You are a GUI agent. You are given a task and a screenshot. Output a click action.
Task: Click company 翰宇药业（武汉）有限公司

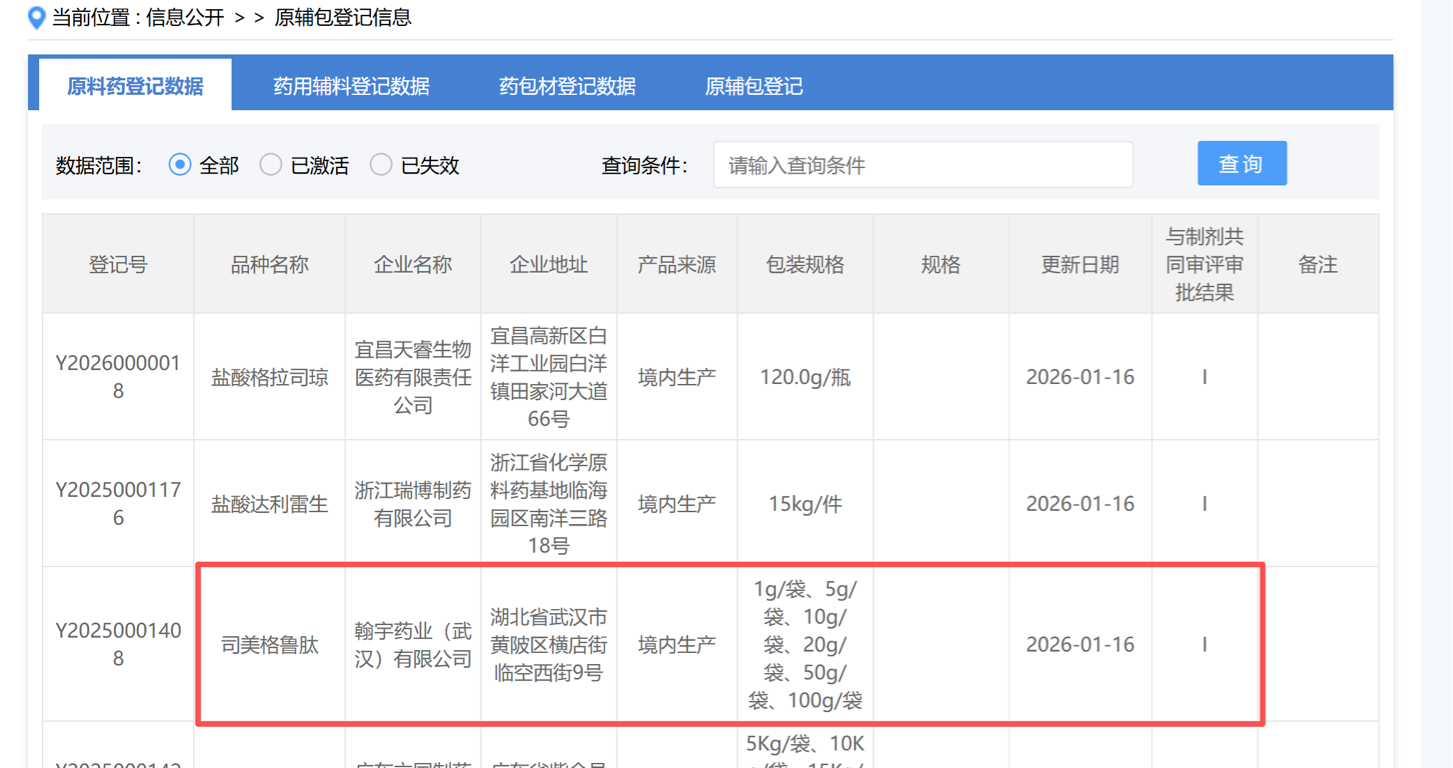(413, 645)
